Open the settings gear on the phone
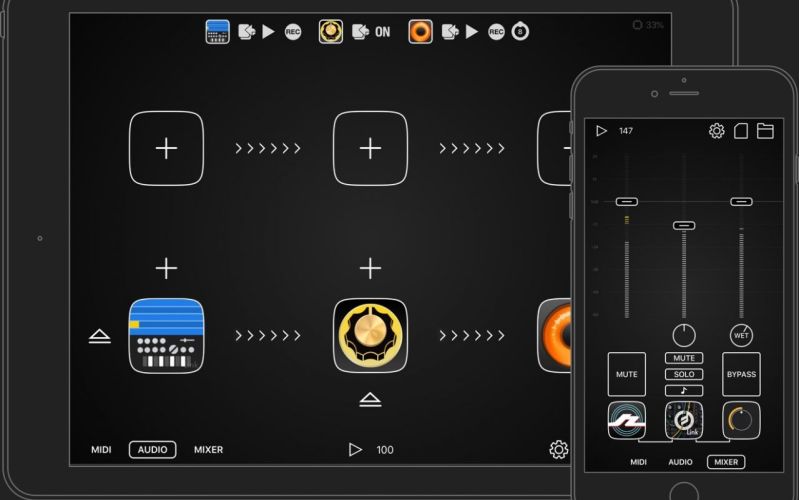The width and height of the screenshot is (800, 500). 716,131
